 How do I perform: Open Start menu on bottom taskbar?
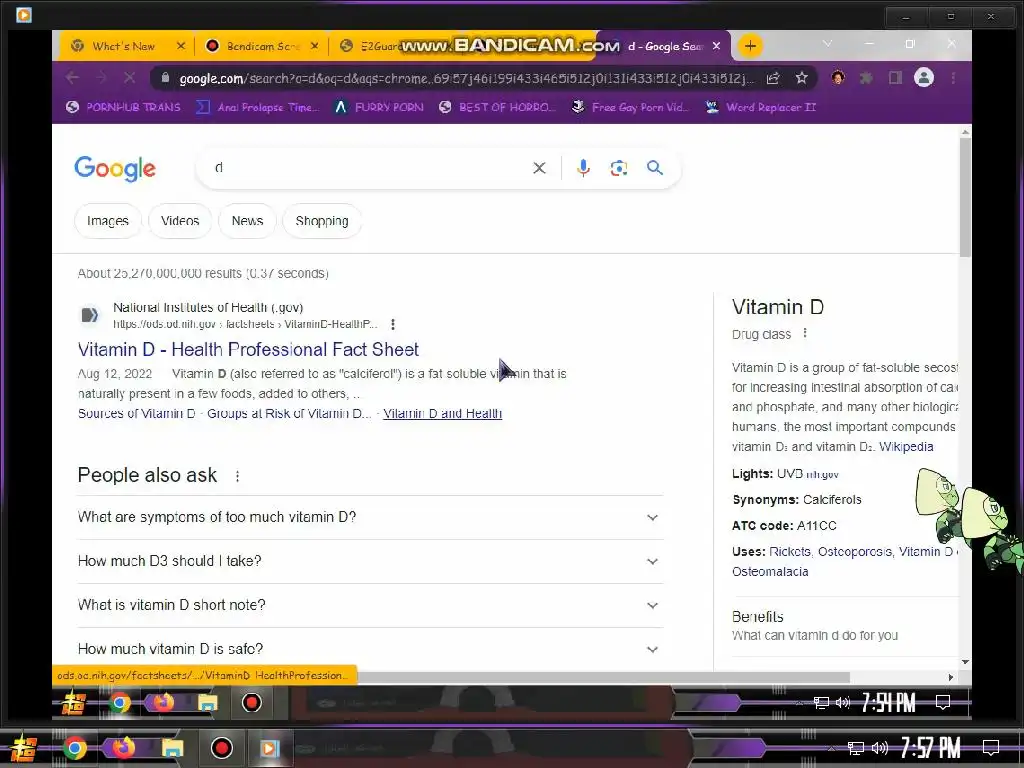click(24, 748)
